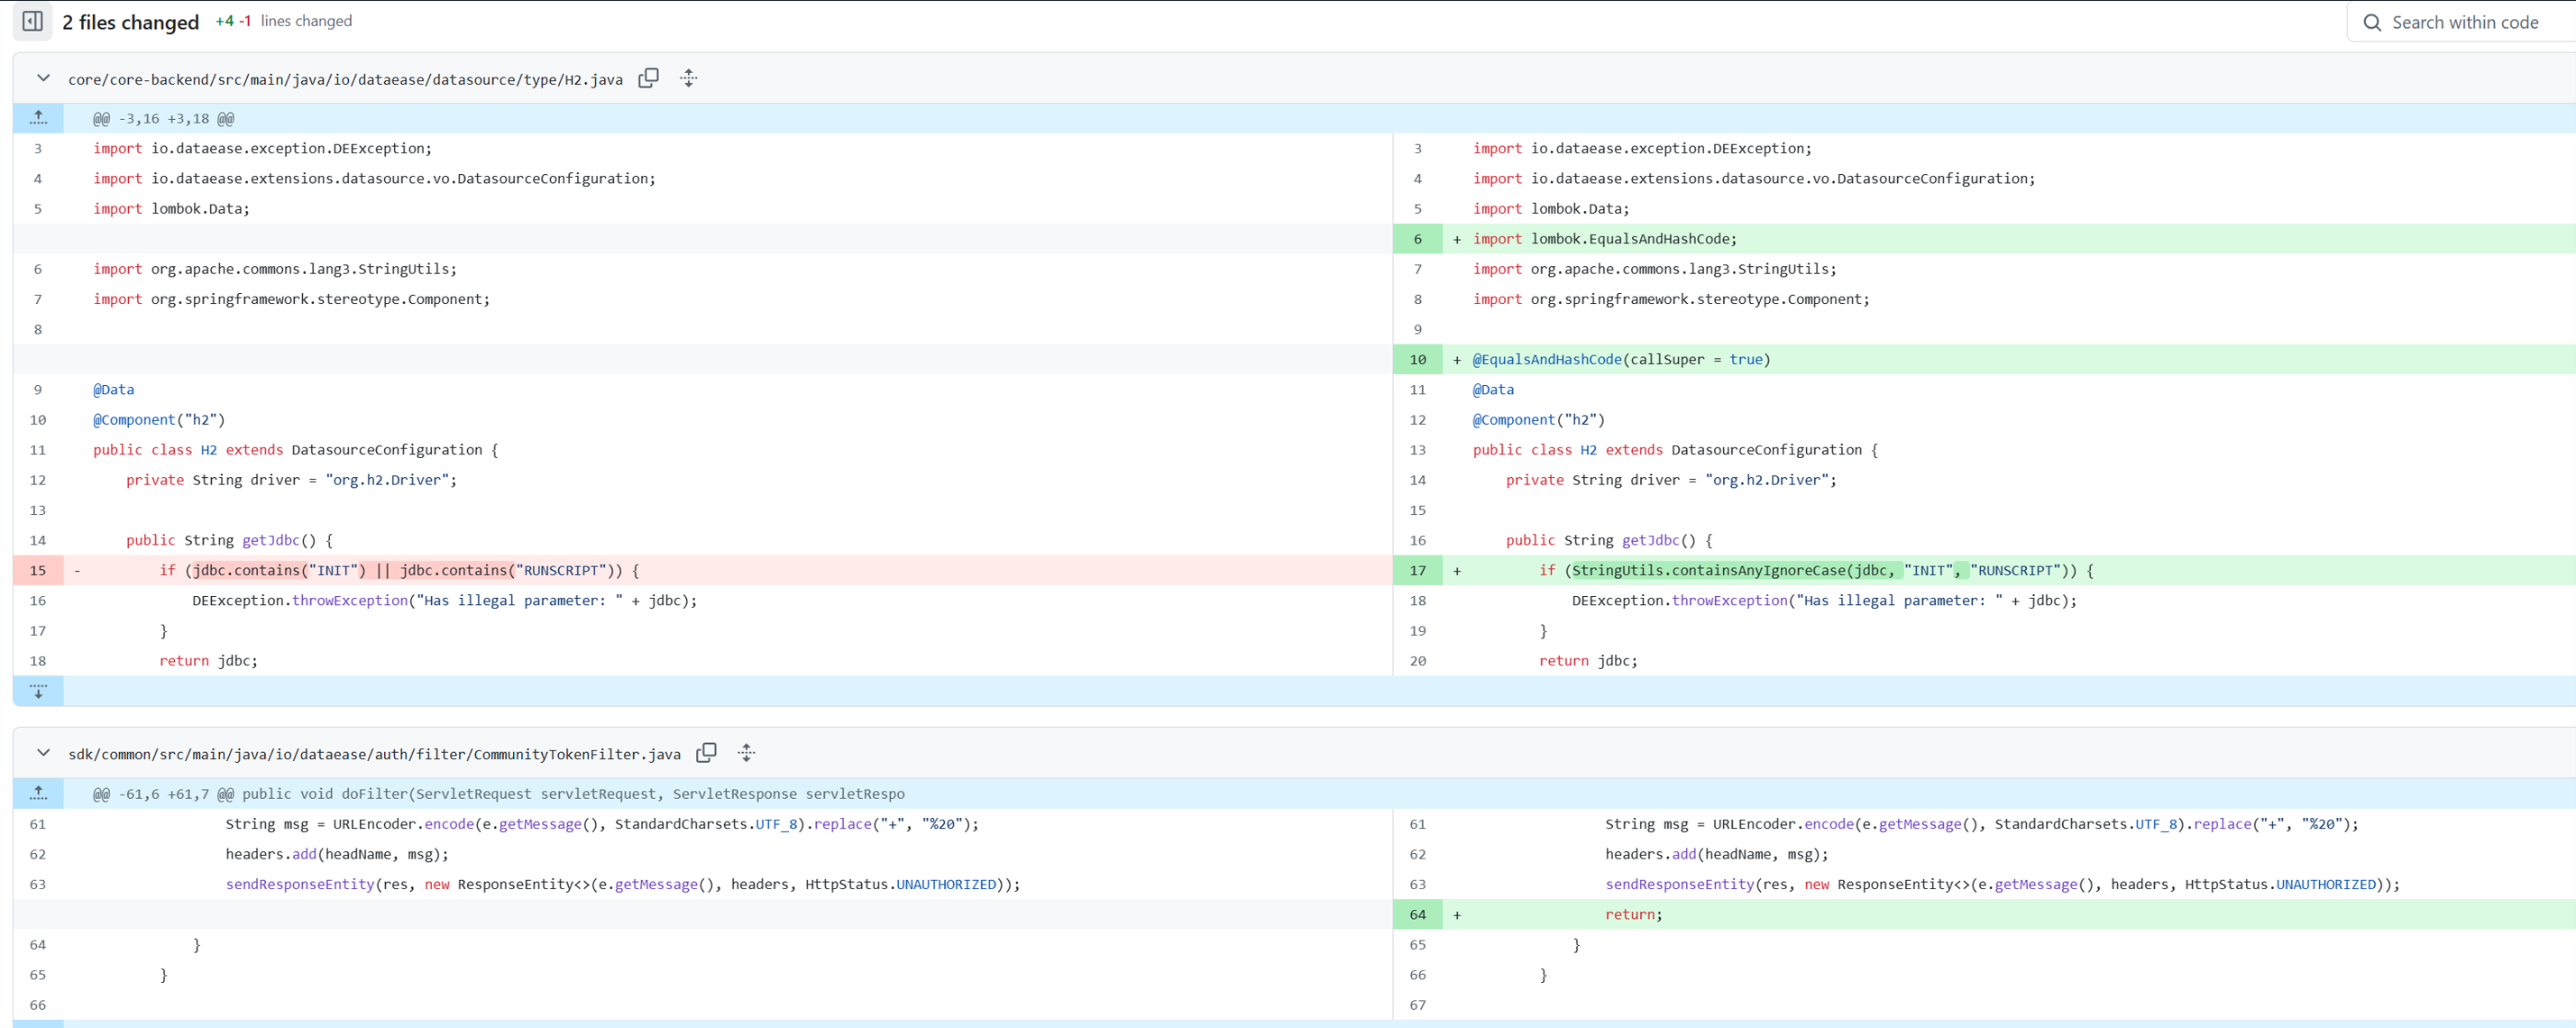Viewport: 2576px width, 1028px height.
Task: Select added line number 17
Action: pos(1417,570)
